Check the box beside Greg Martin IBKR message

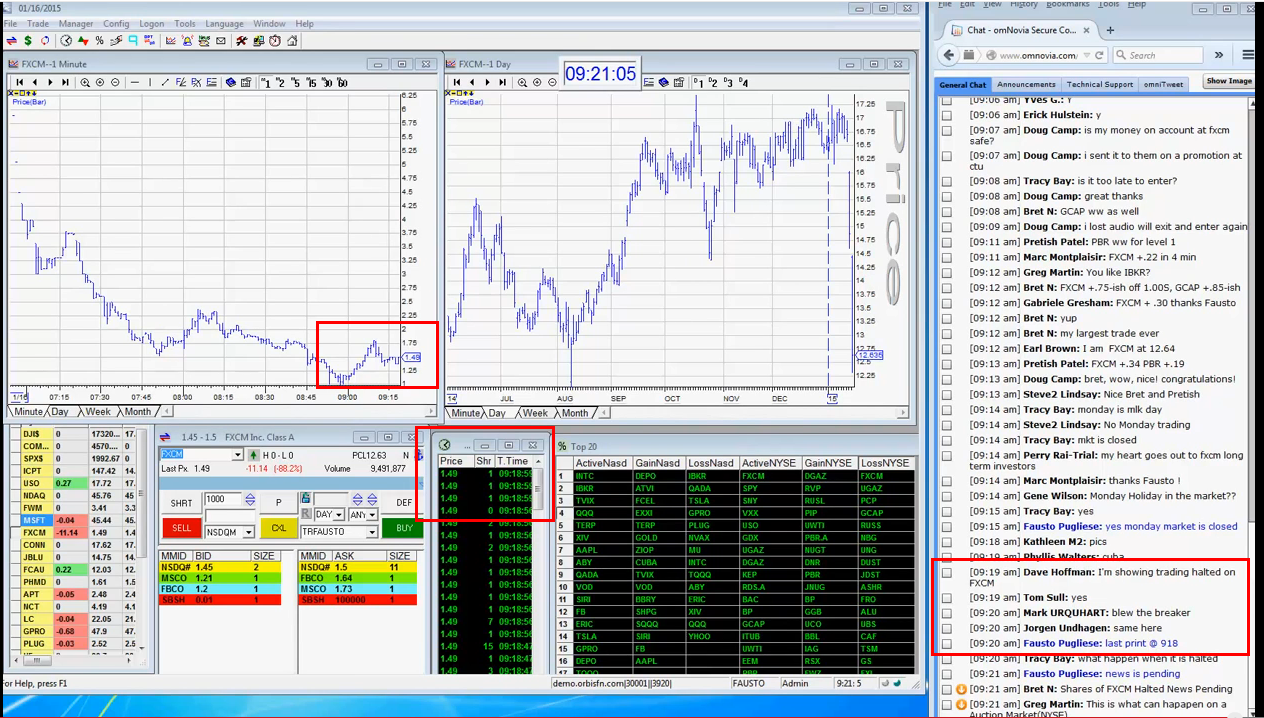pyautogui.click(x=946, y=272)
